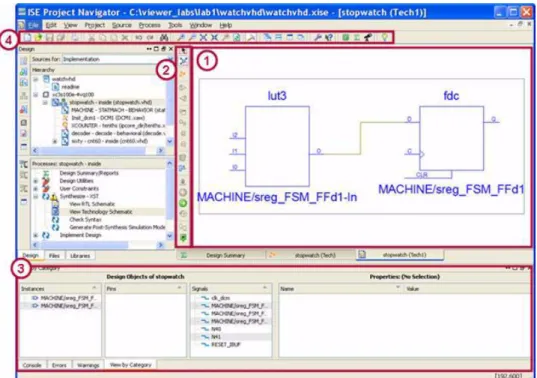Click the dark green icon at bottom of schematic toolbar
The height and width of the screenshot is (378, 537).
183,238
